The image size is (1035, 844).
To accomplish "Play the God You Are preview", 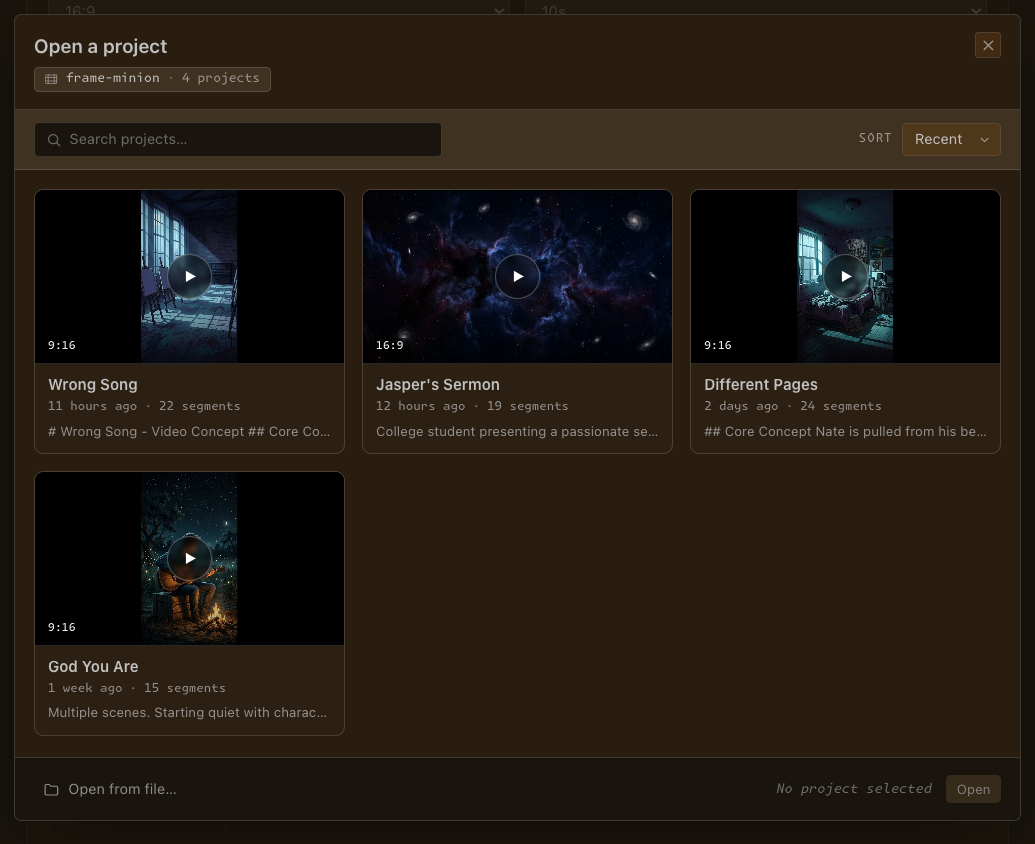I will click(189, 558).
